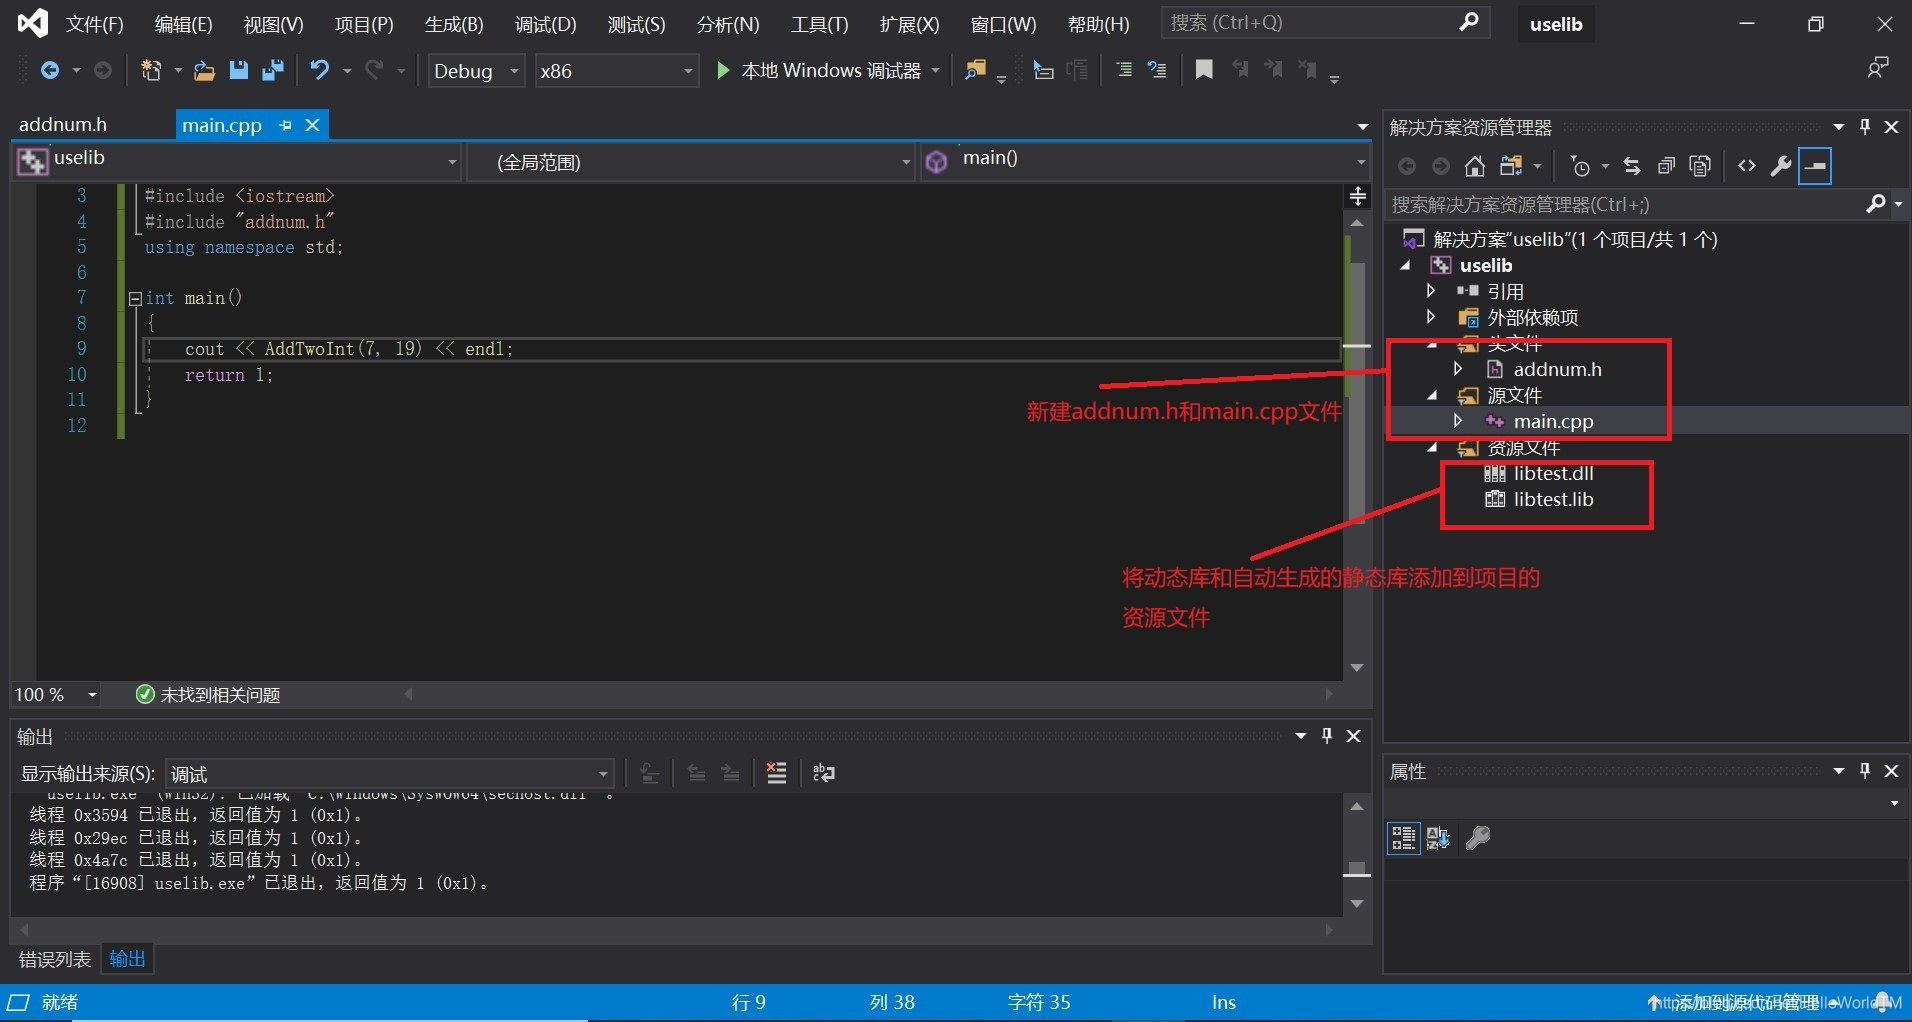Toggle pin on the main.cpp tab
Image resolution: width=1912 pixels, height=1022 pixels.
286,125
